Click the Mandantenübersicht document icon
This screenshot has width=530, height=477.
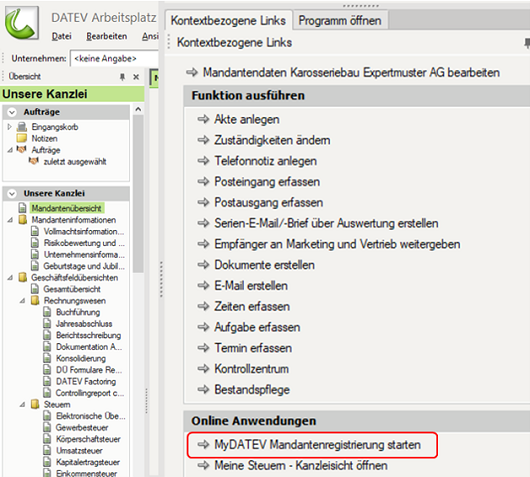pyautogui.click(x=22, y=208)
